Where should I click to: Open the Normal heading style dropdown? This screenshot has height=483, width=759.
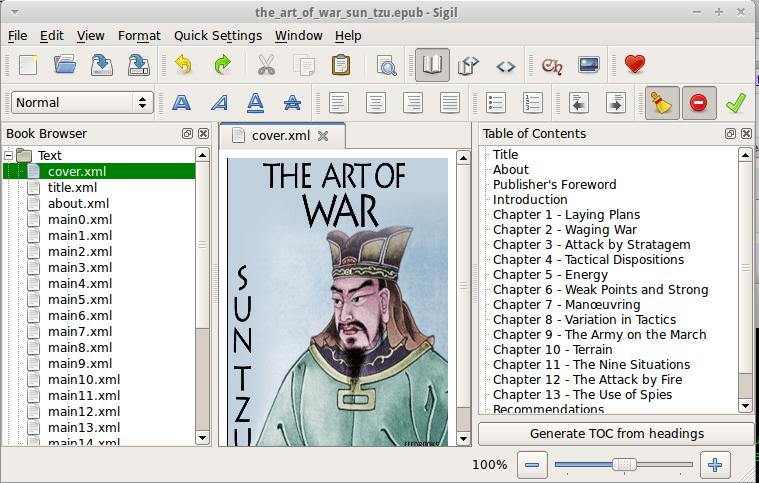pyautogui.click(x=82, y=102)
